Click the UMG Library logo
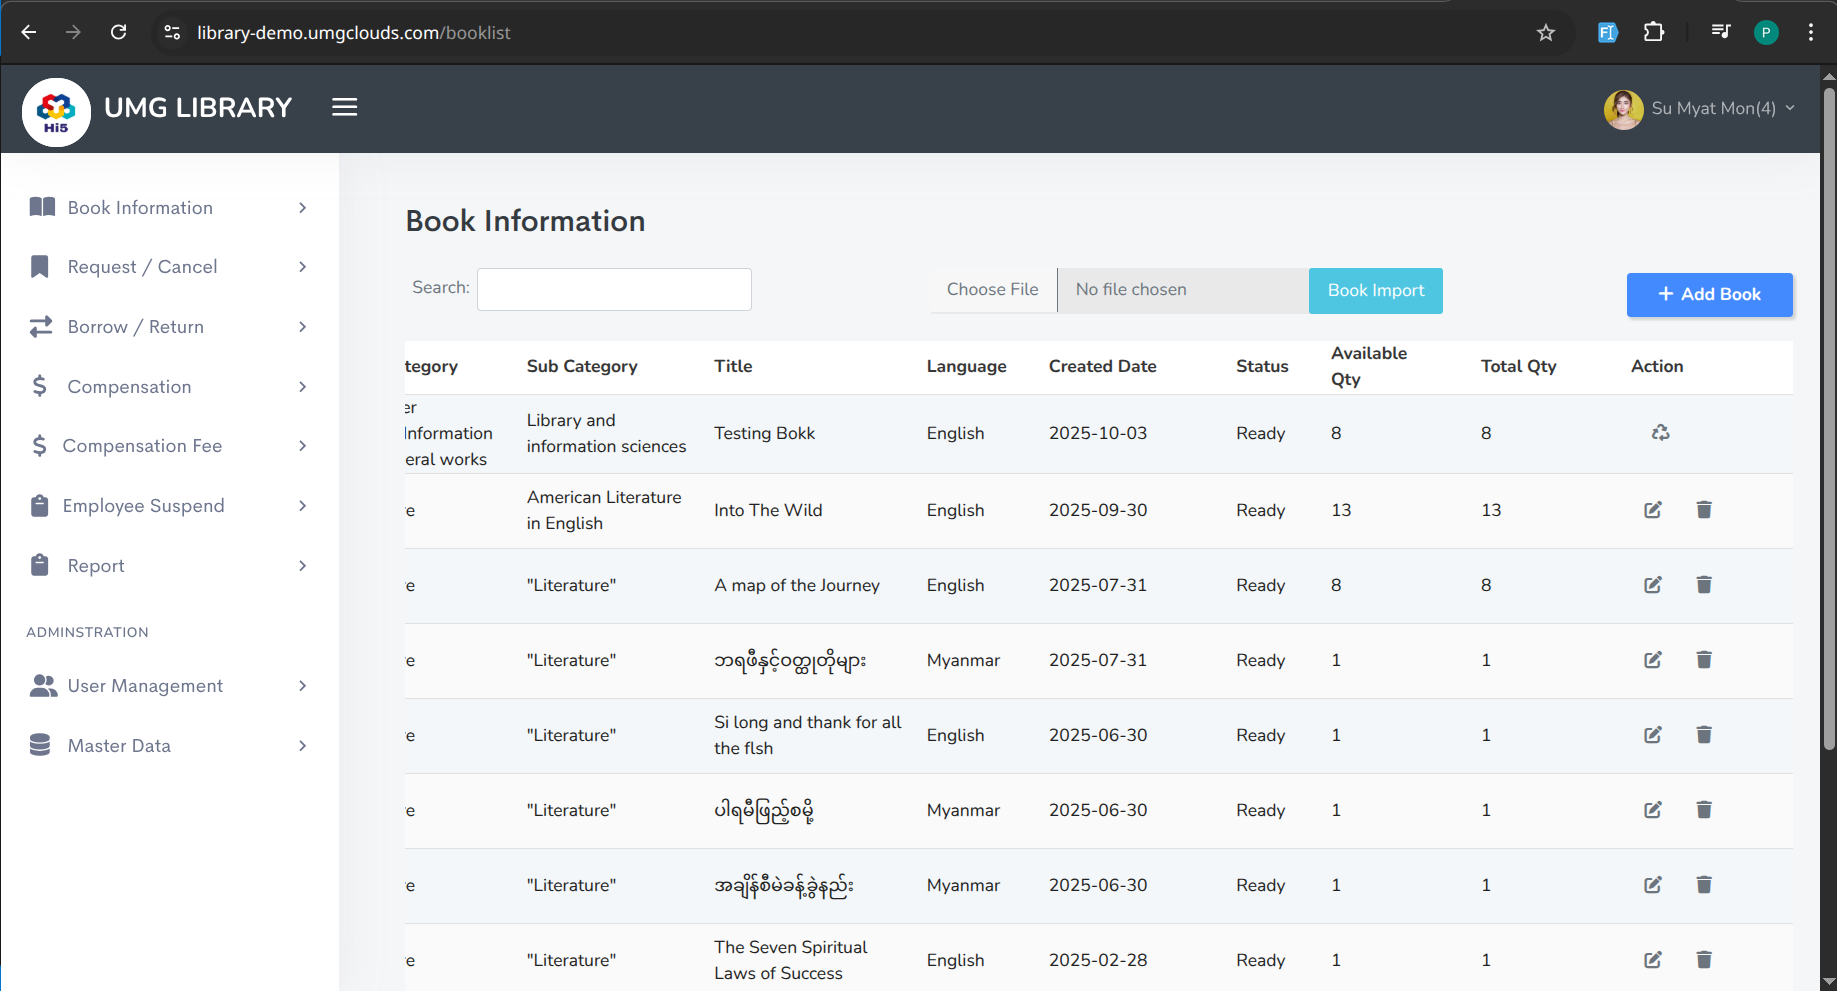 (x=57, y=112)
